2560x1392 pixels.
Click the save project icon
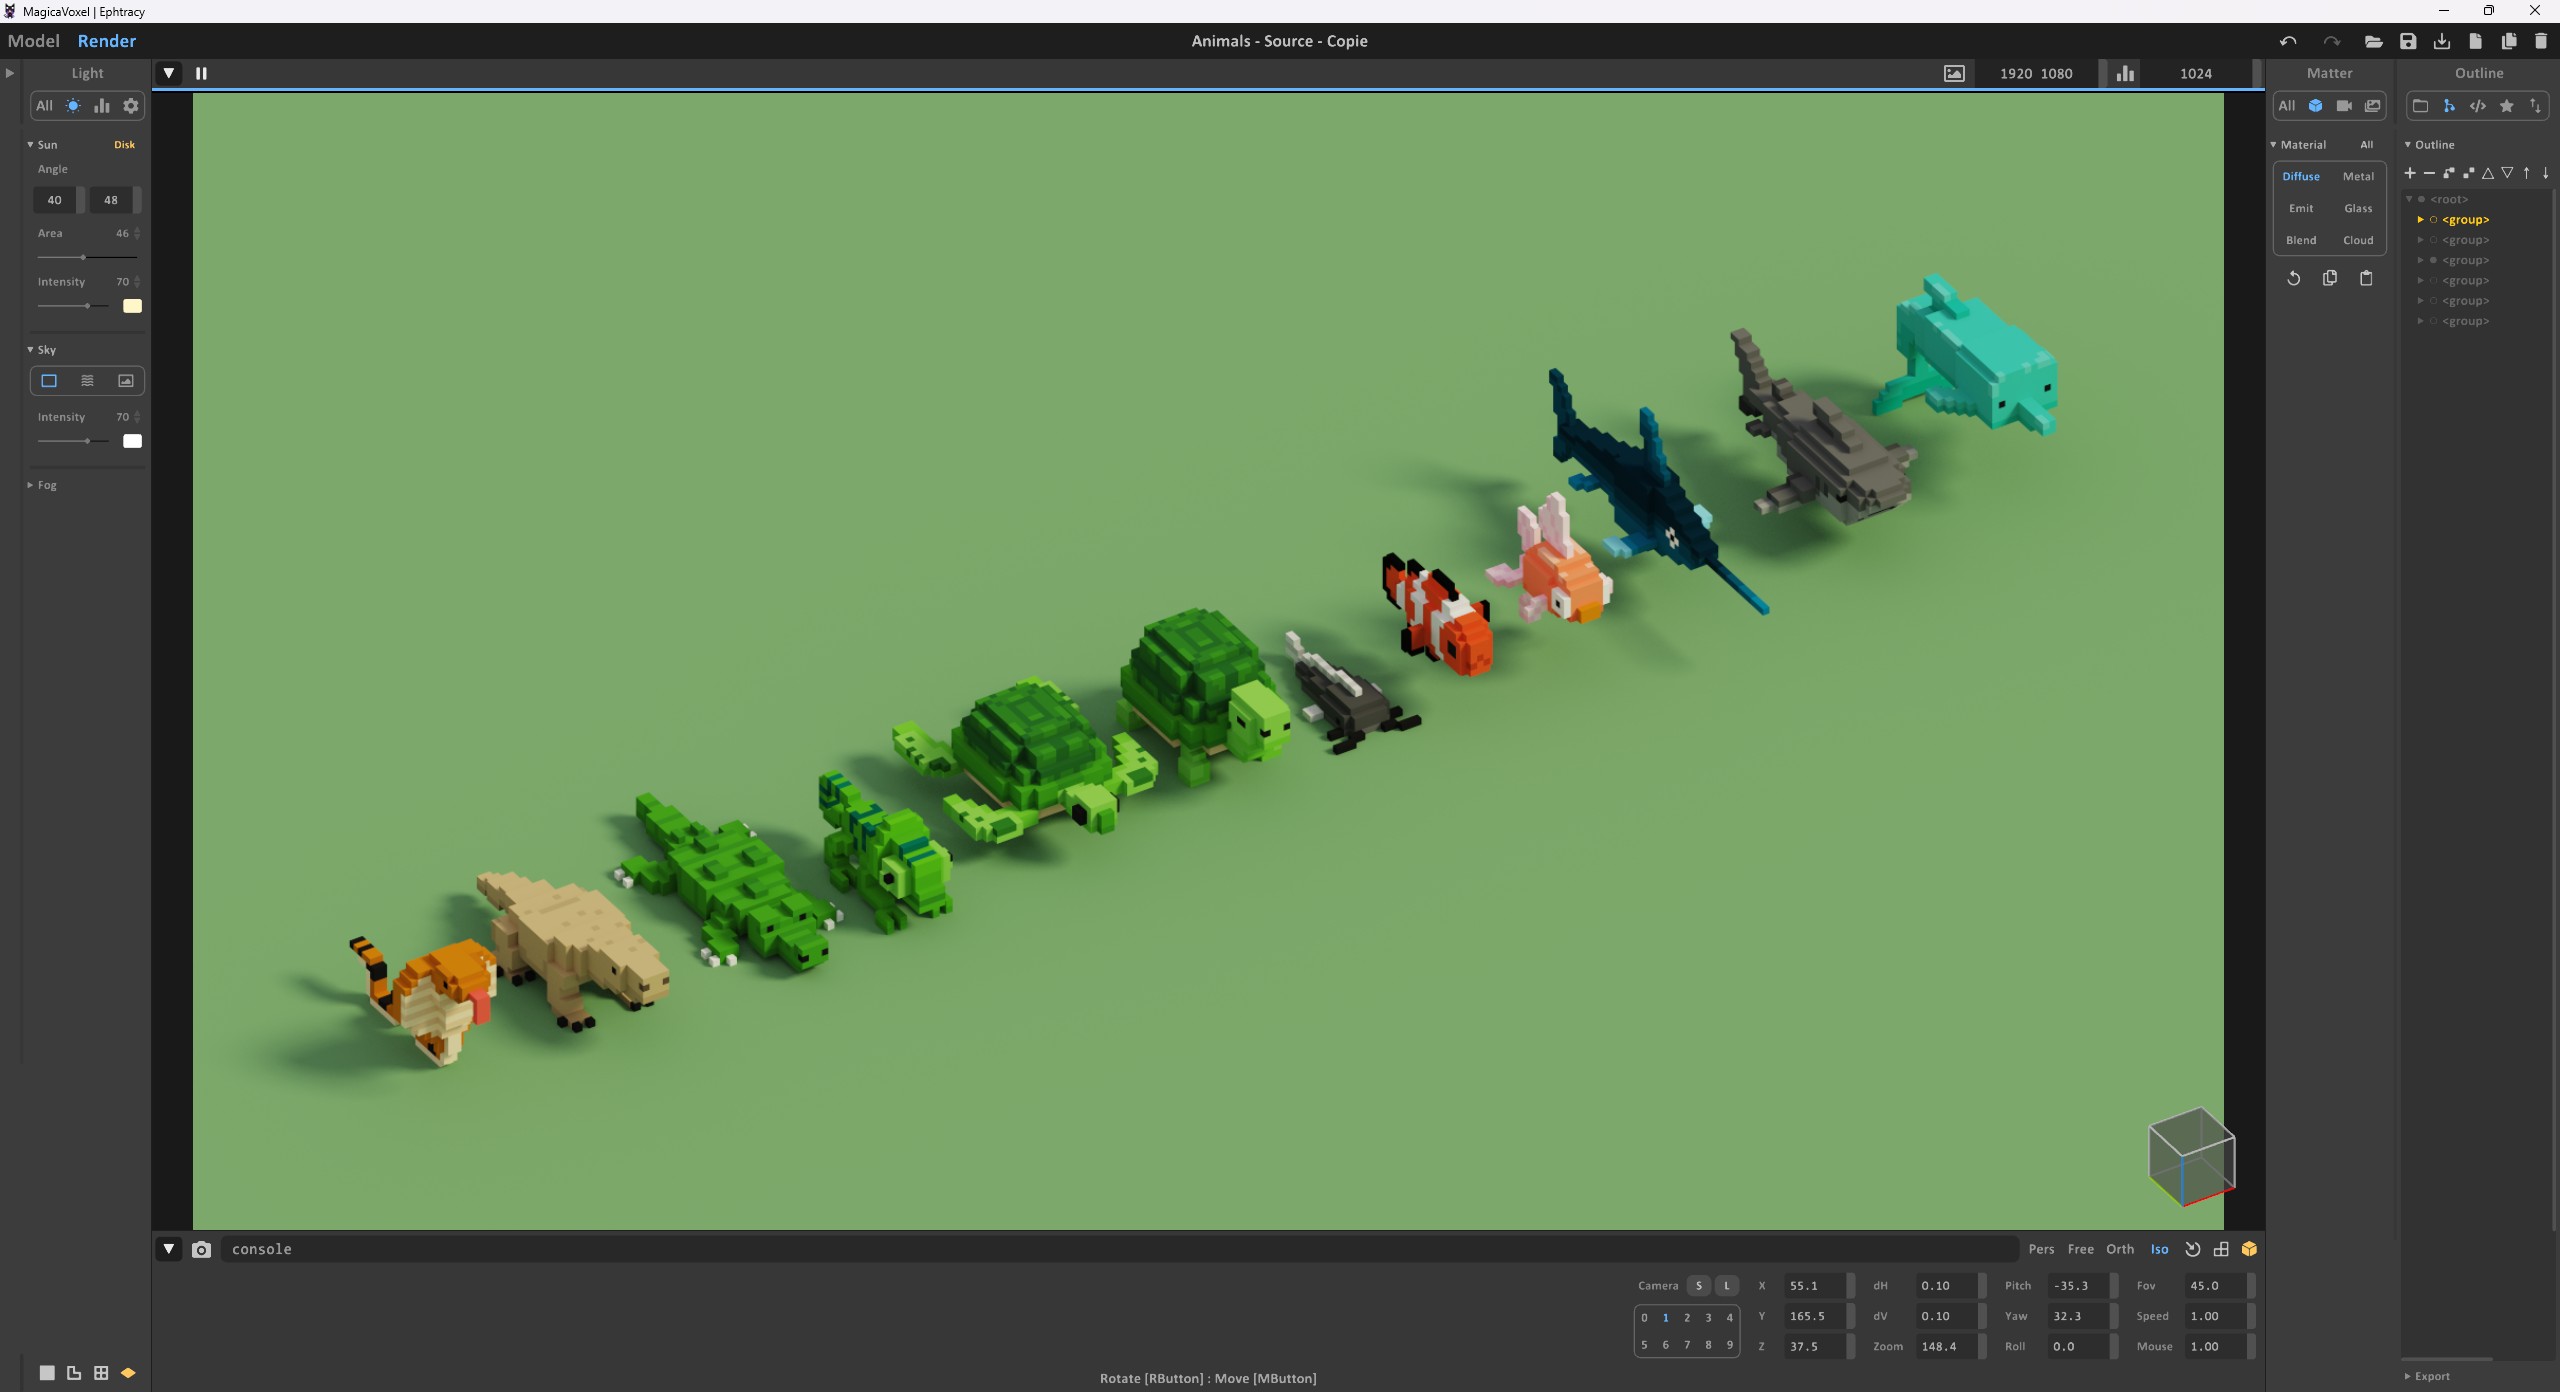(x=2408, y=41)
